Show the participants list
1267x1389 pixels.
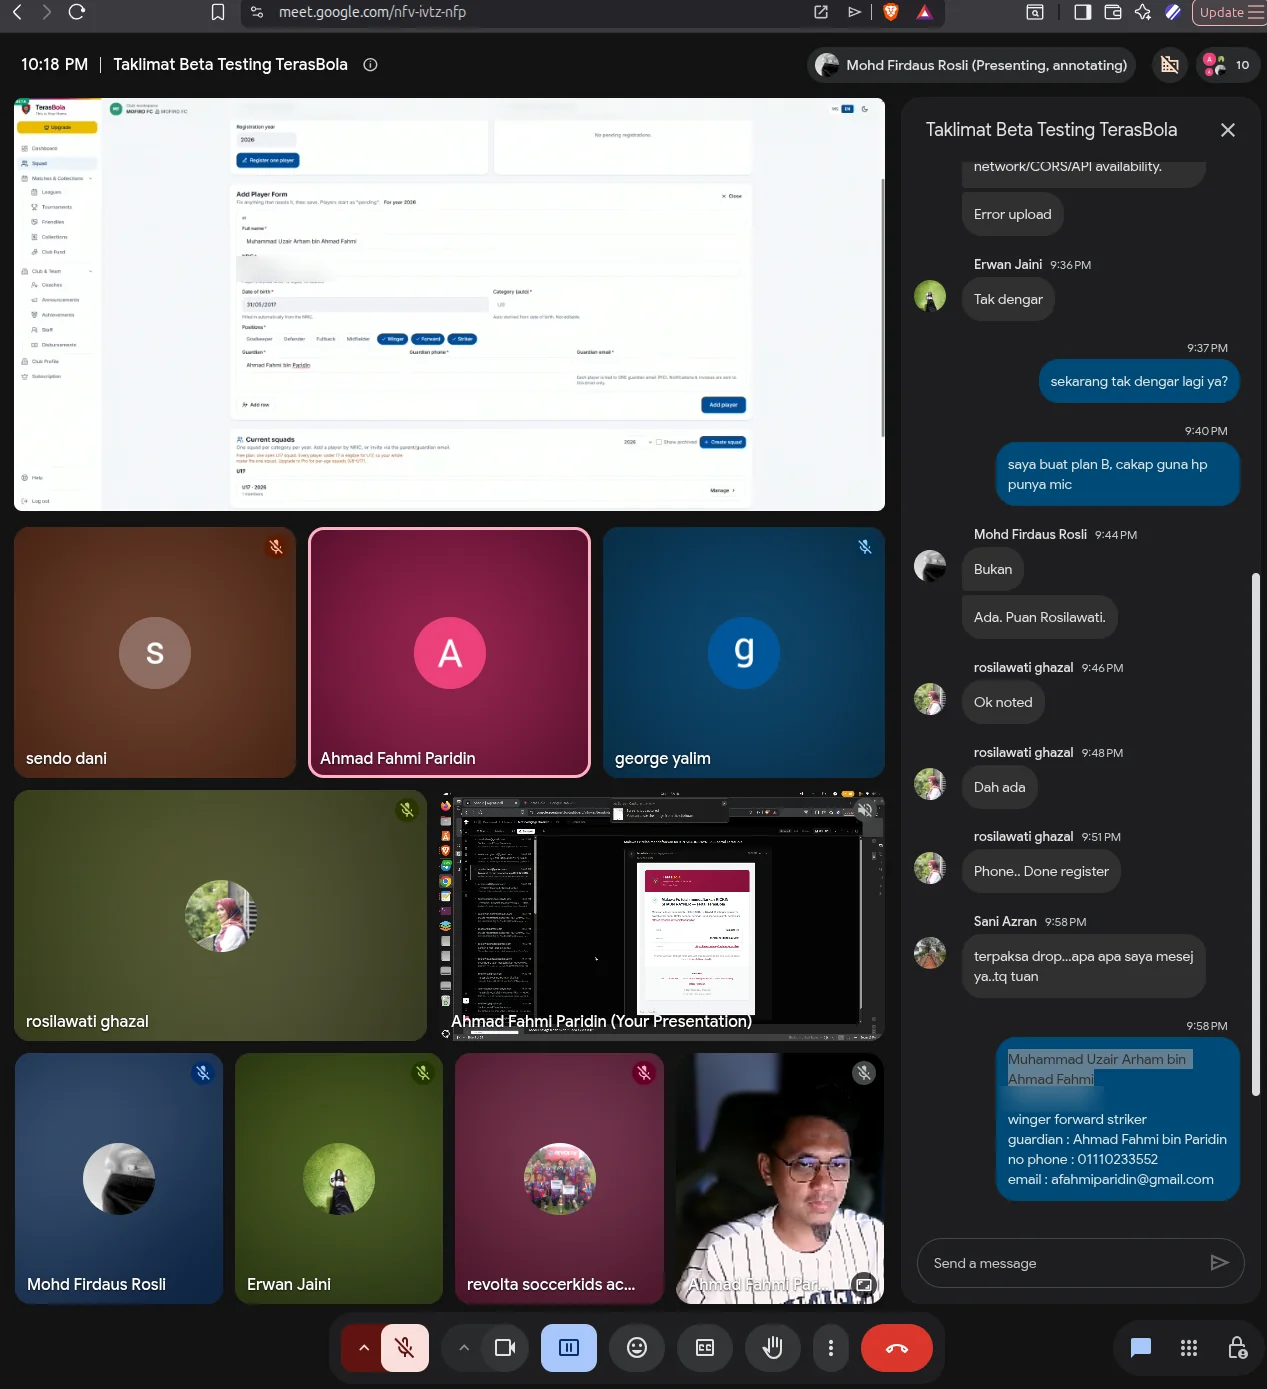pyautogui.click(x=1228, y=65)
